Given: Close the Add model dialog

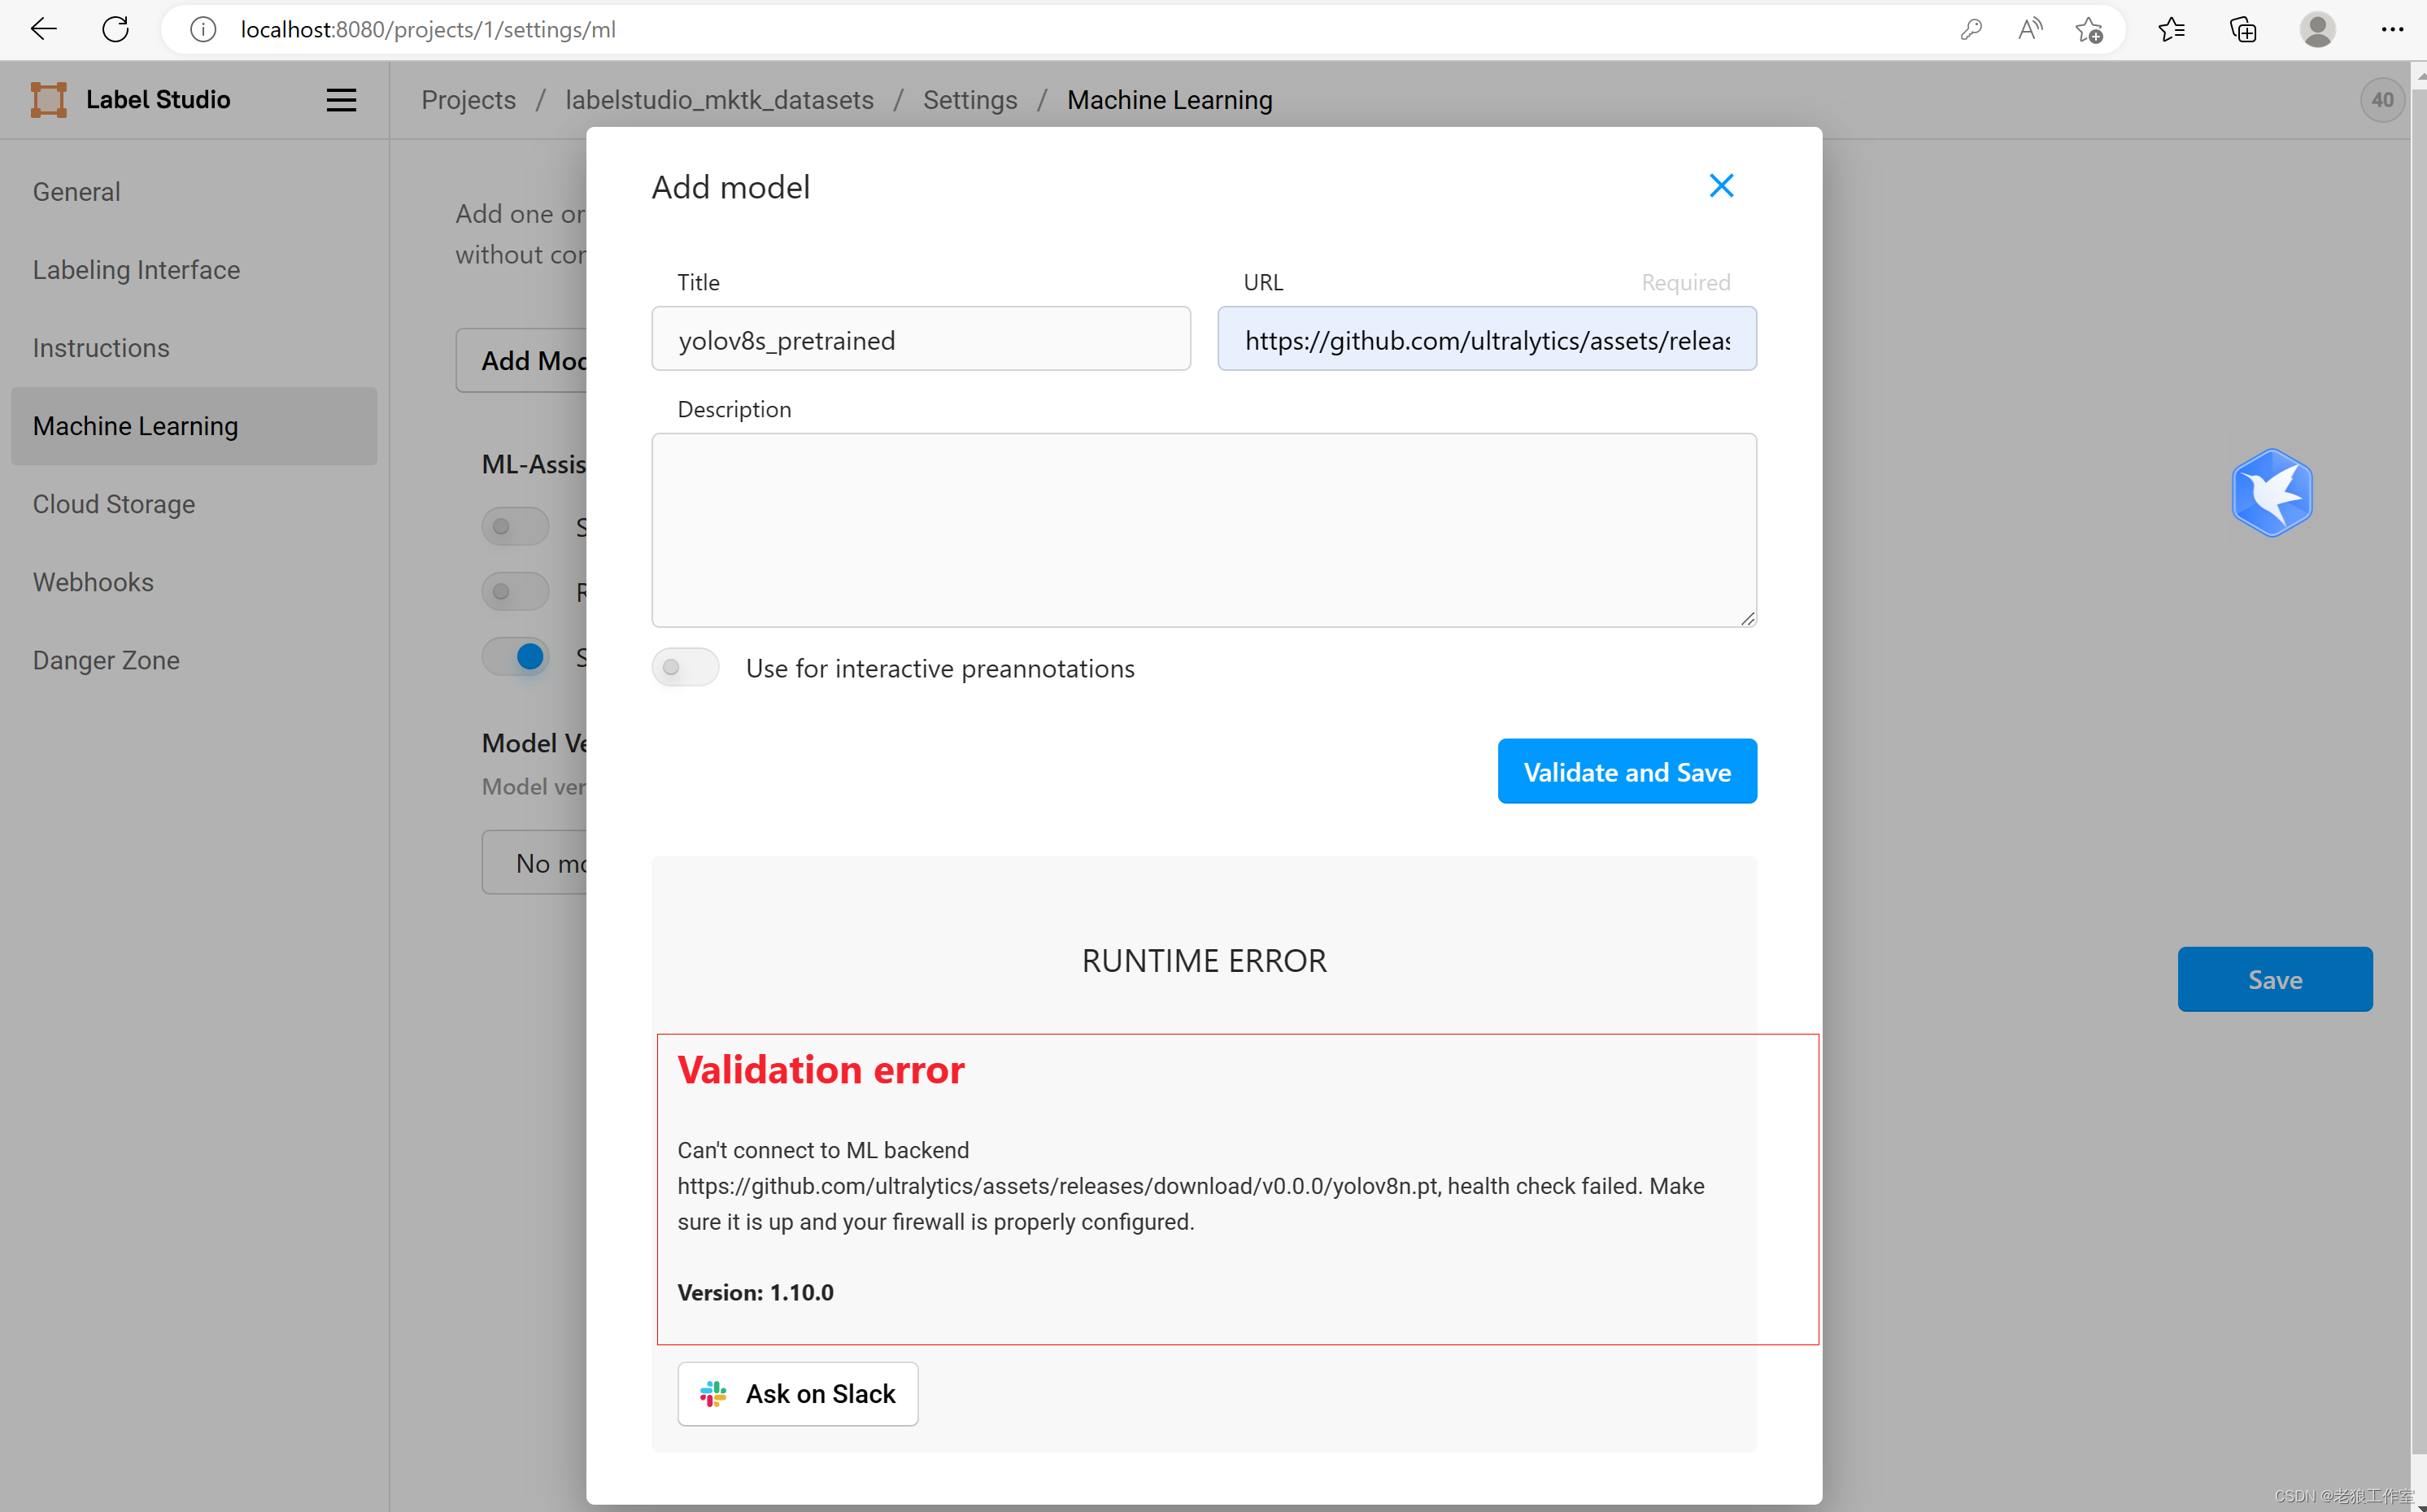Looking at the screenshot, I should click(1720, 186).
